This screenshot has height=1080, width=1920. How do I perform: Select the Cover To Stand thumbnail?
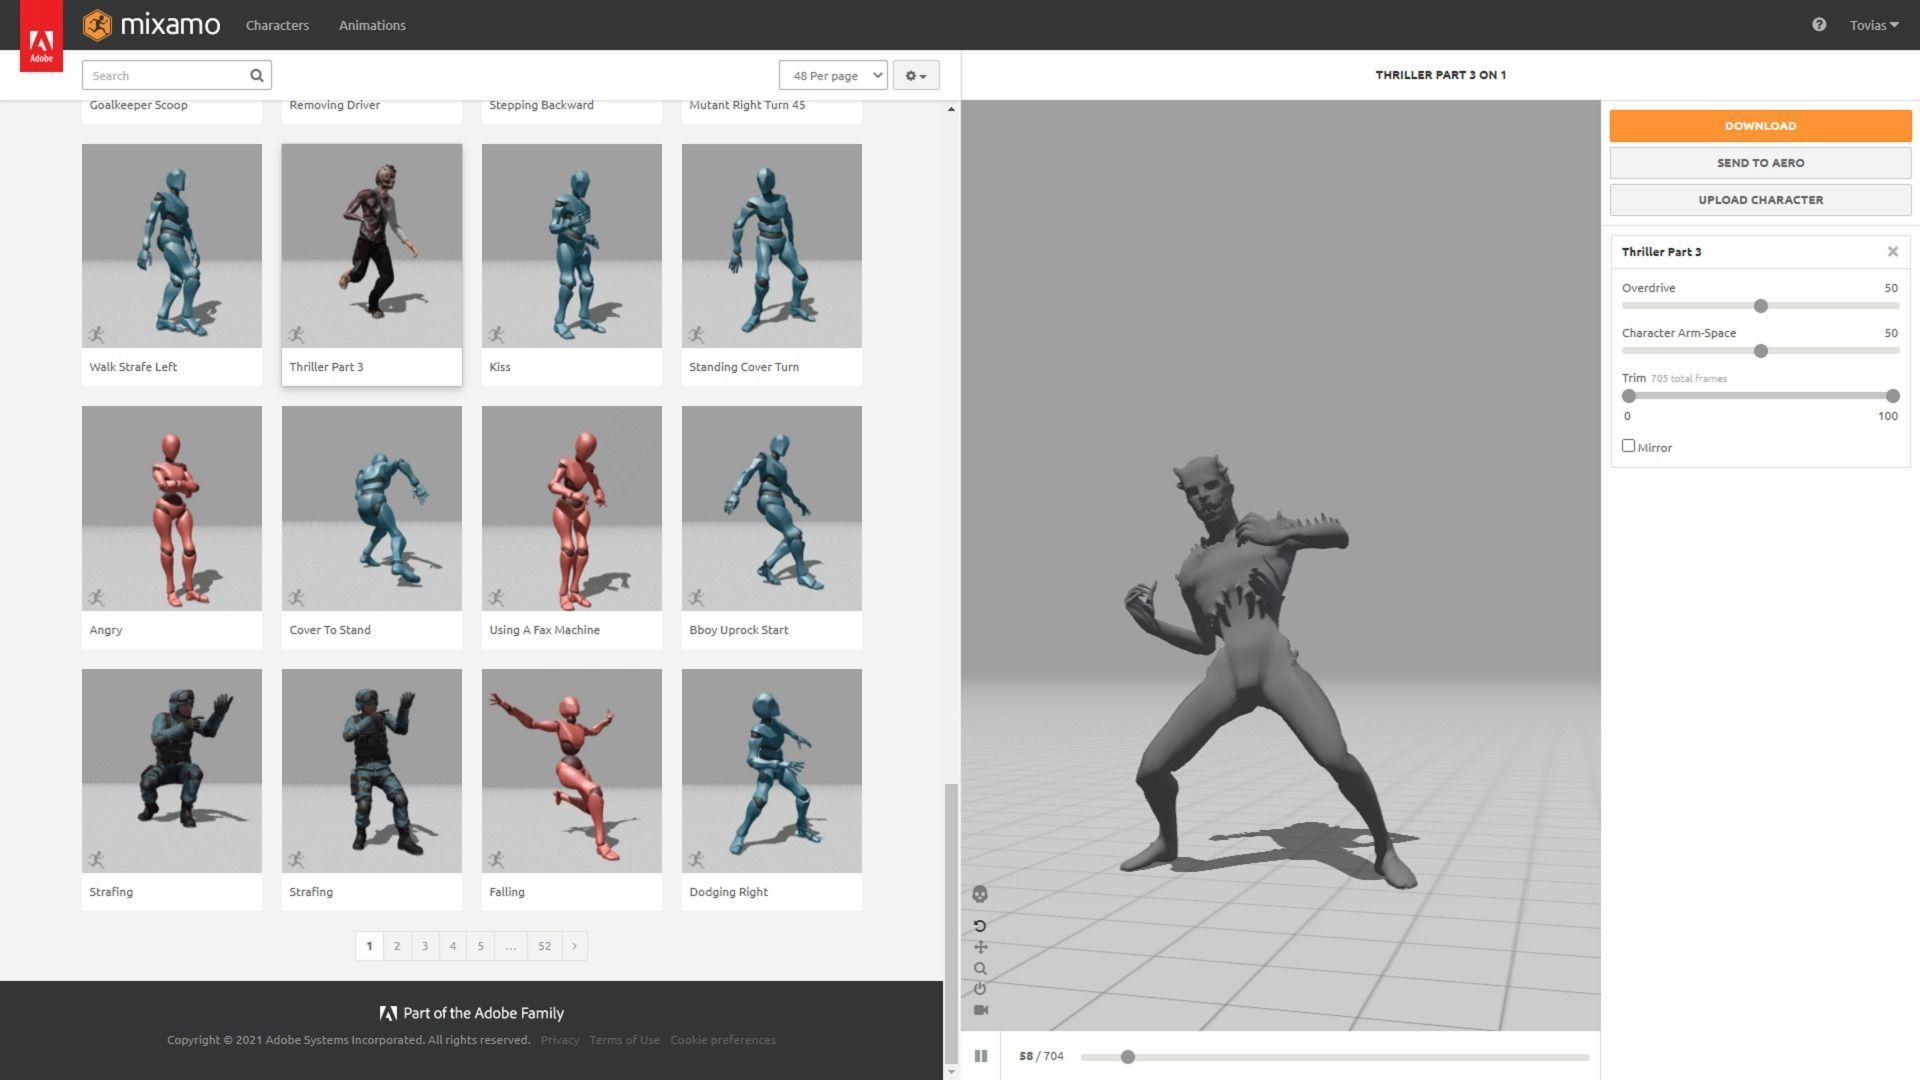pos(372,508)
